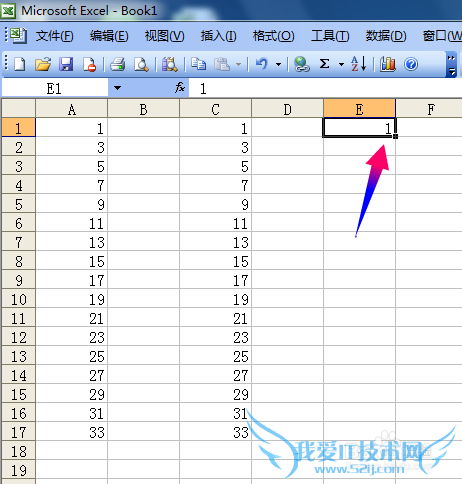The height and width of the screenshot is (484, 462).
Task: Open the Name Box dropdown arrow
Action: pos(117,88)
